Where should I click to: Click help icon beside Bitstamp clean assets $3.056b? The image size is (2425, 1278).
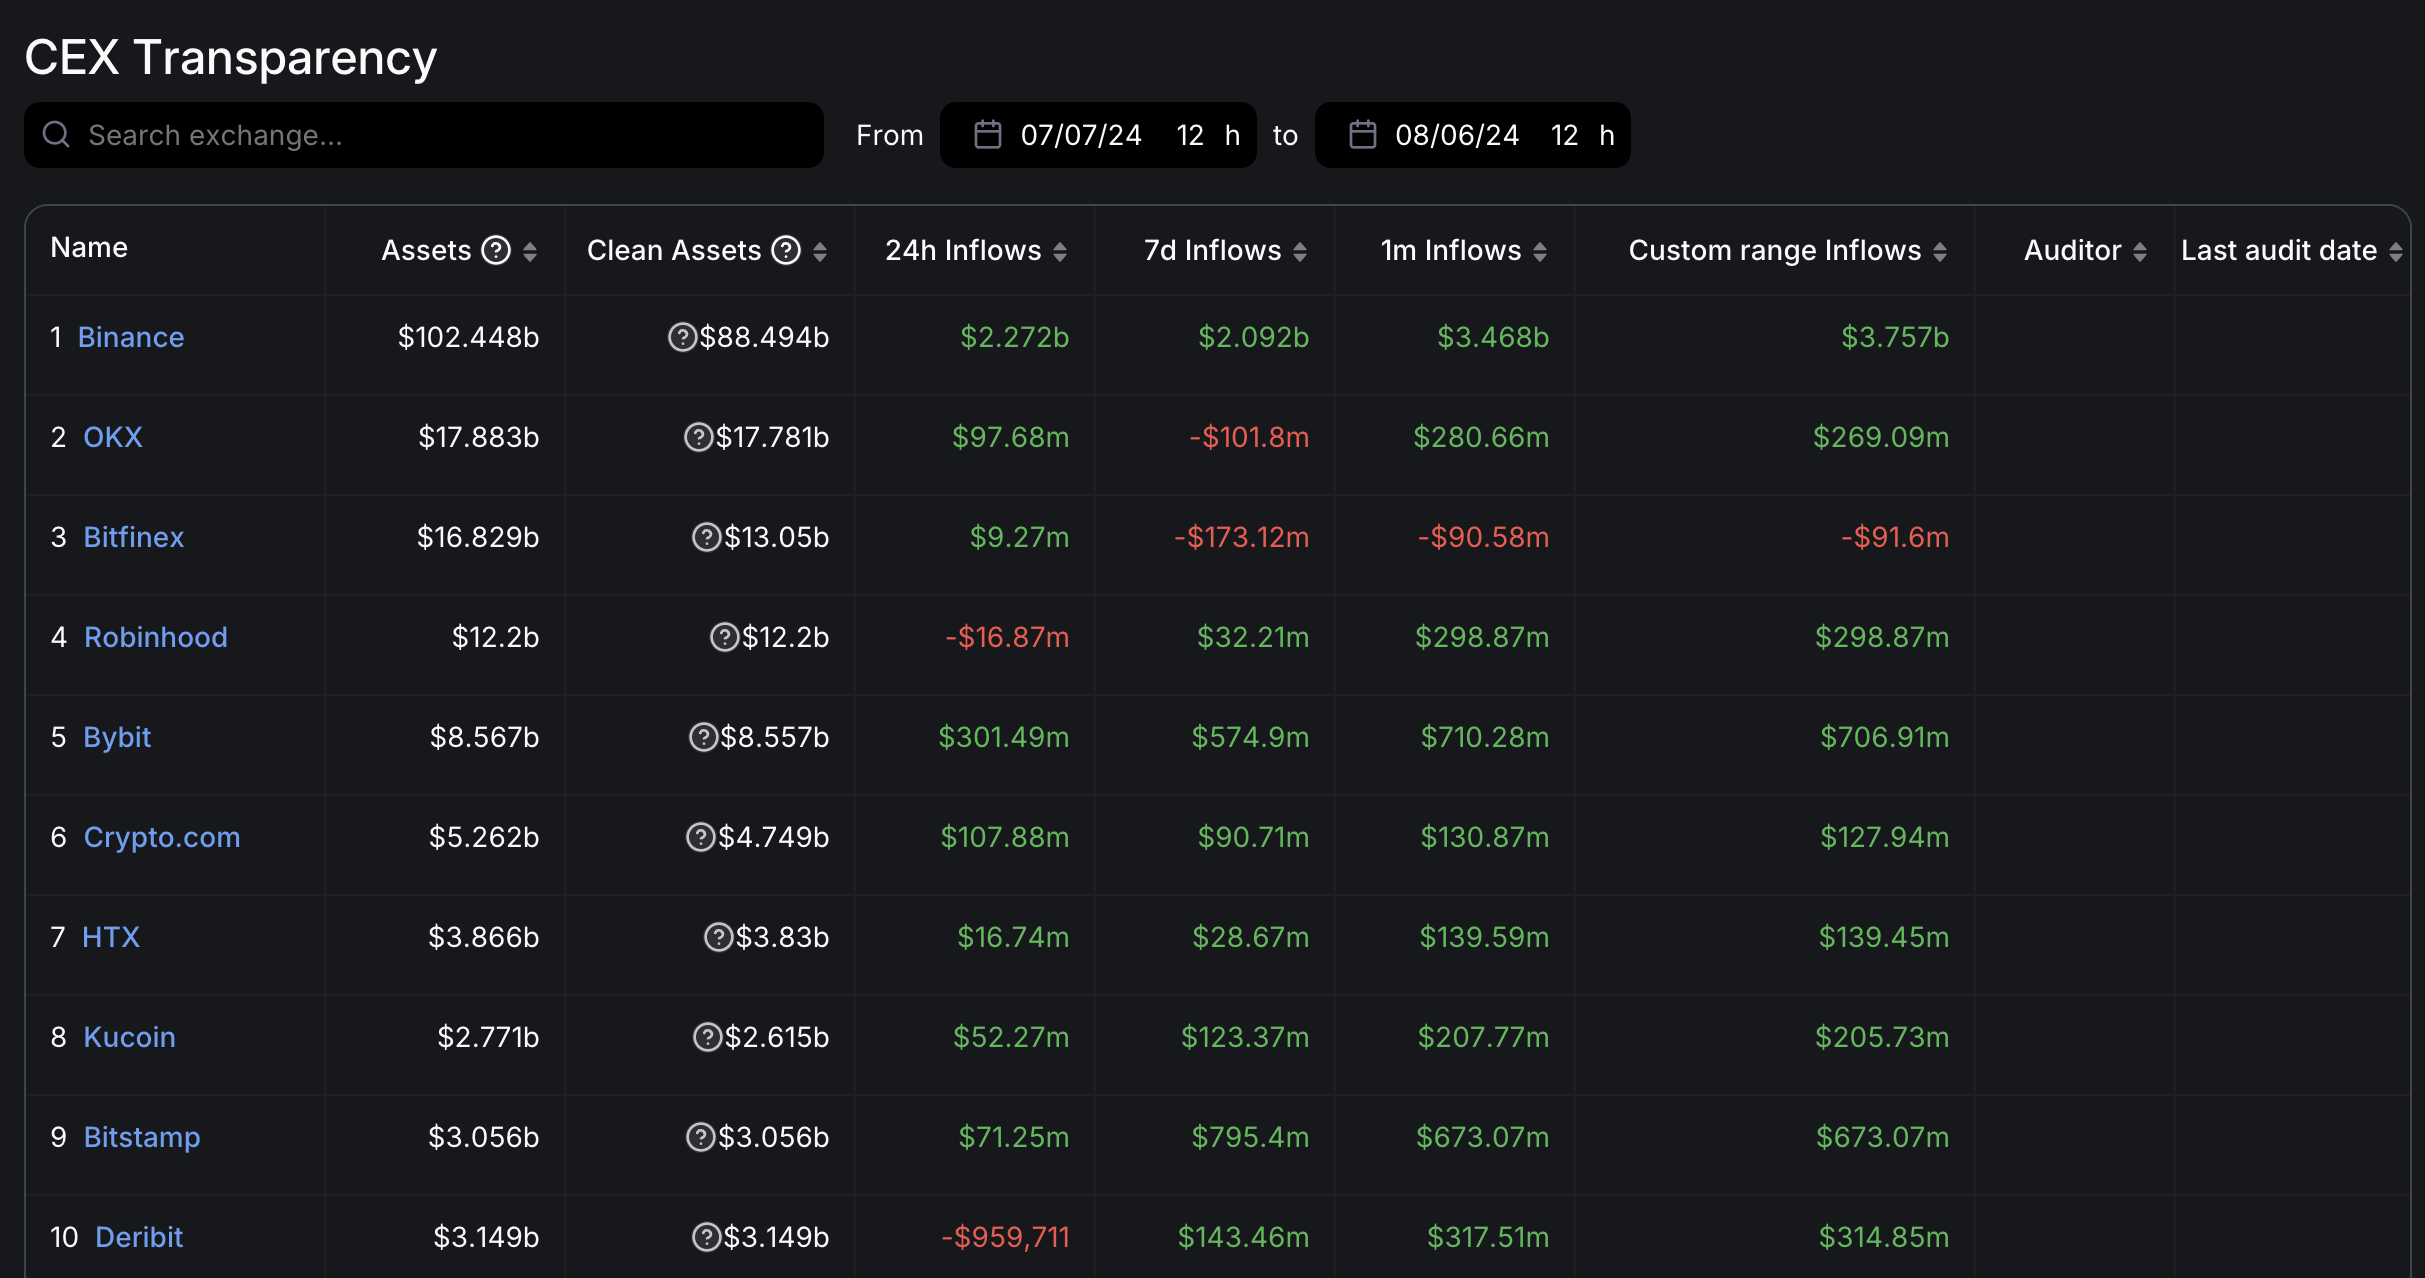point(700,1137)
